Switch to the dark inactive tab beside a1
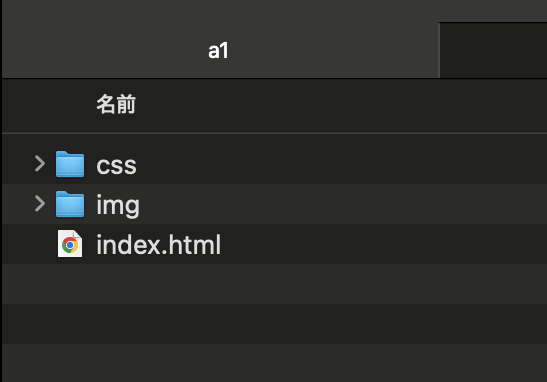The image size is (547, 382). [x=493, y=51]
